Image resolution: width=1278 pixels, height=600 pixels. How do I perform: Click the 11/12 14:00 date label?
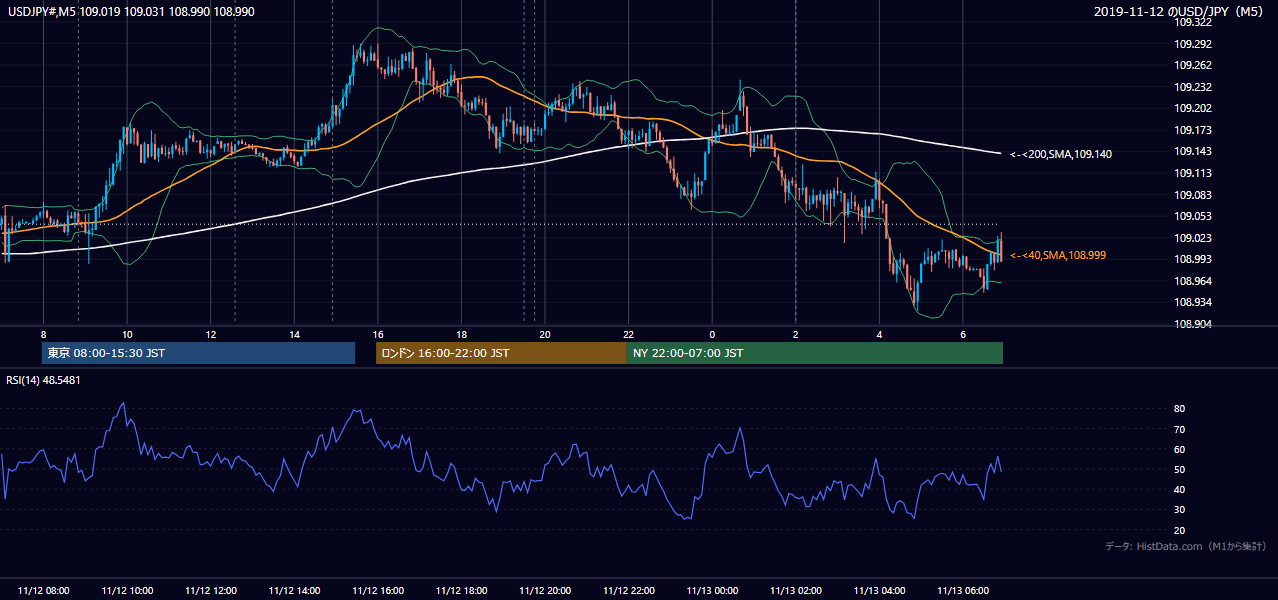click(294, 591)
